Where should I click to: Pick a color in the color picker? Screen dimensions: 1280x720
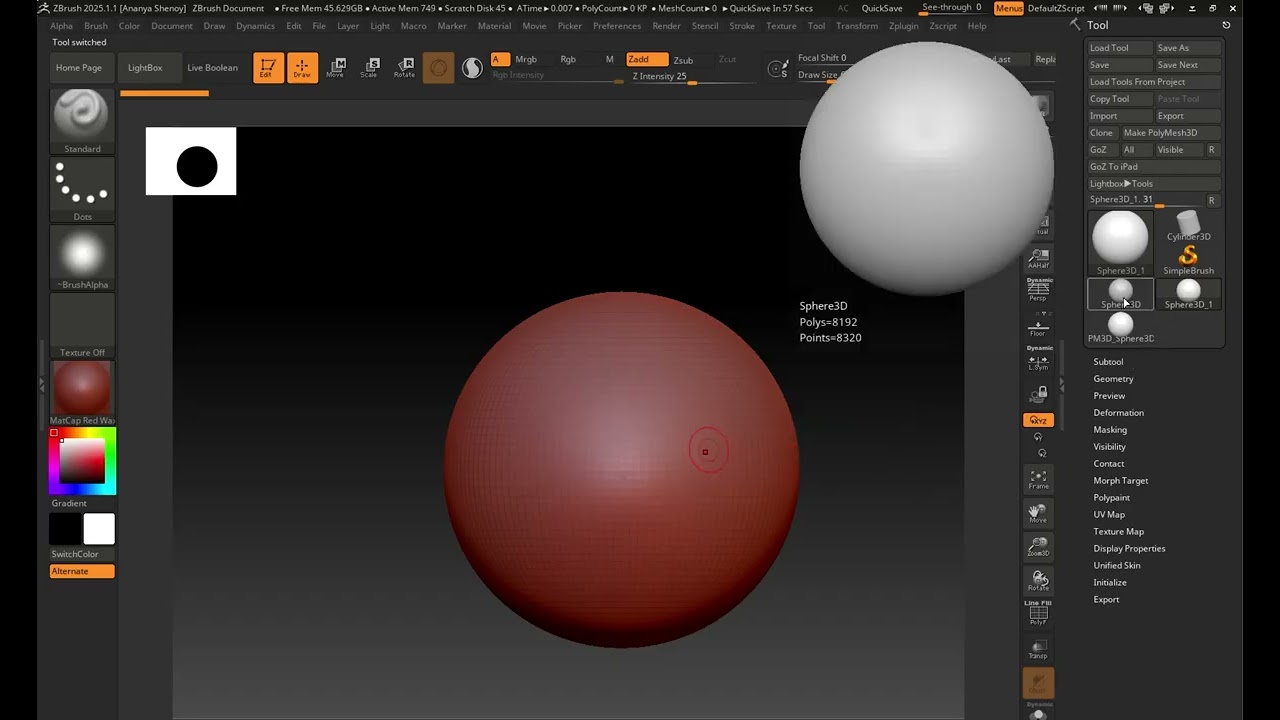click(x=83, y=461)
